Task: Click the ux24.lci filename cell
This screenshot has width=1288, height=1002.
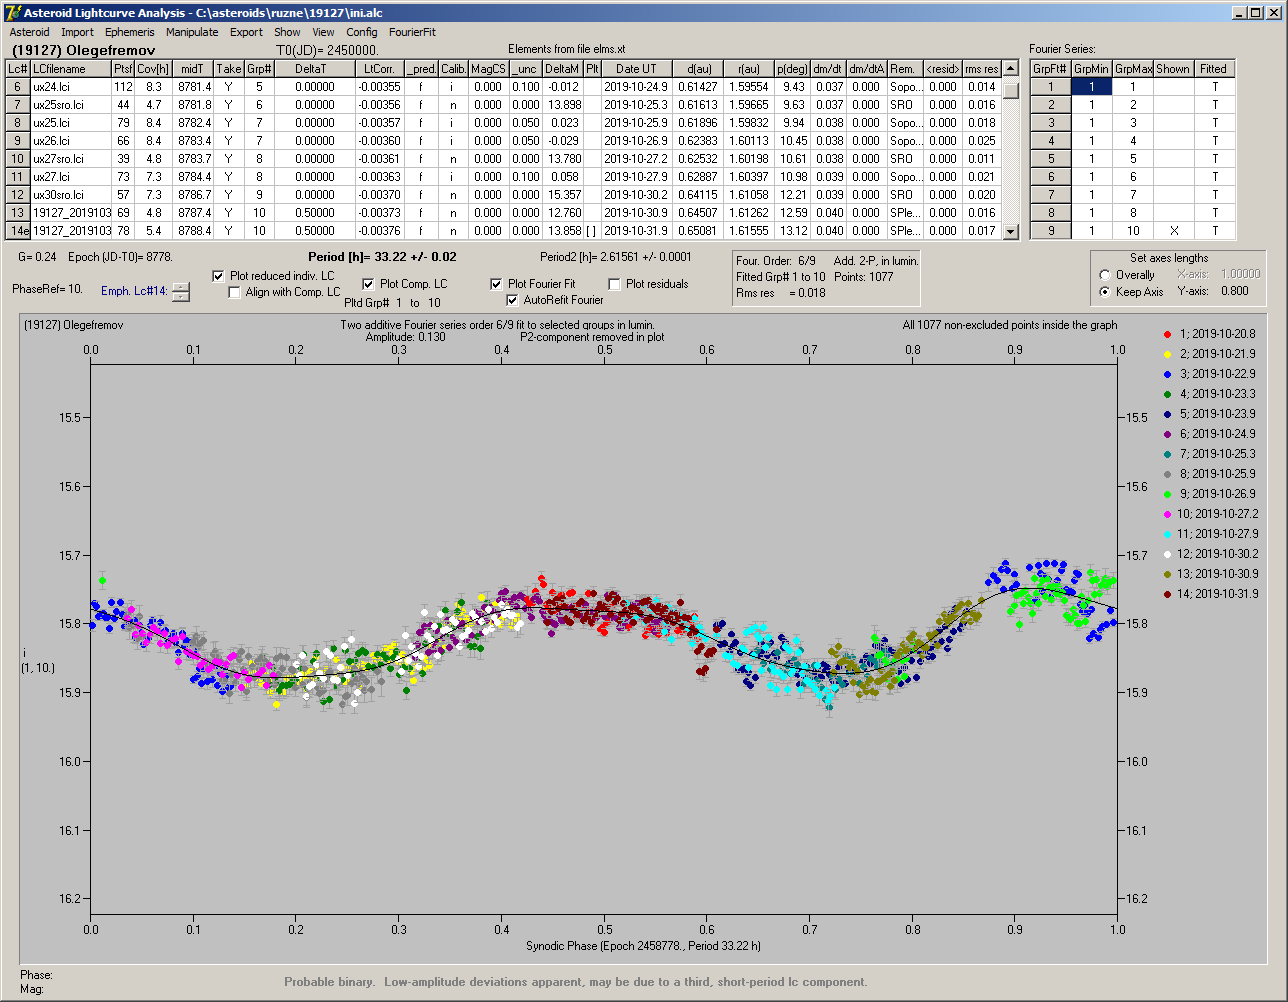Action: (69, 87)
